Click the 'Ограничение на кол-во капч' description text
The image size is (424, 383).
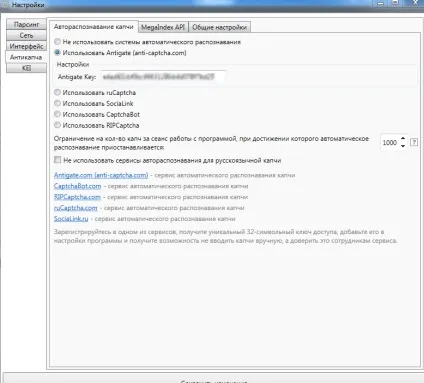pos(211,143)
